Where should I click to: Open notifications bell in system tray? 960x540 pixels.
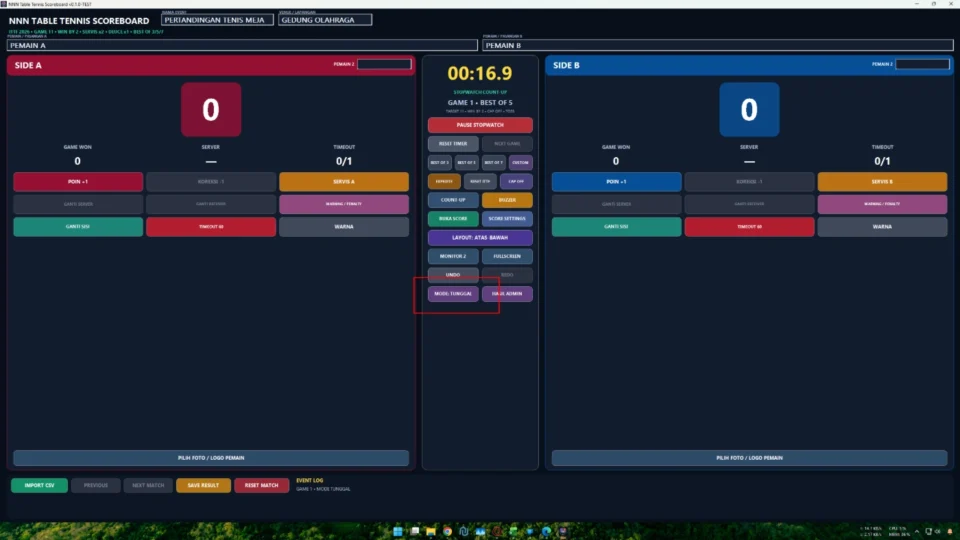[x=950, y=531]
